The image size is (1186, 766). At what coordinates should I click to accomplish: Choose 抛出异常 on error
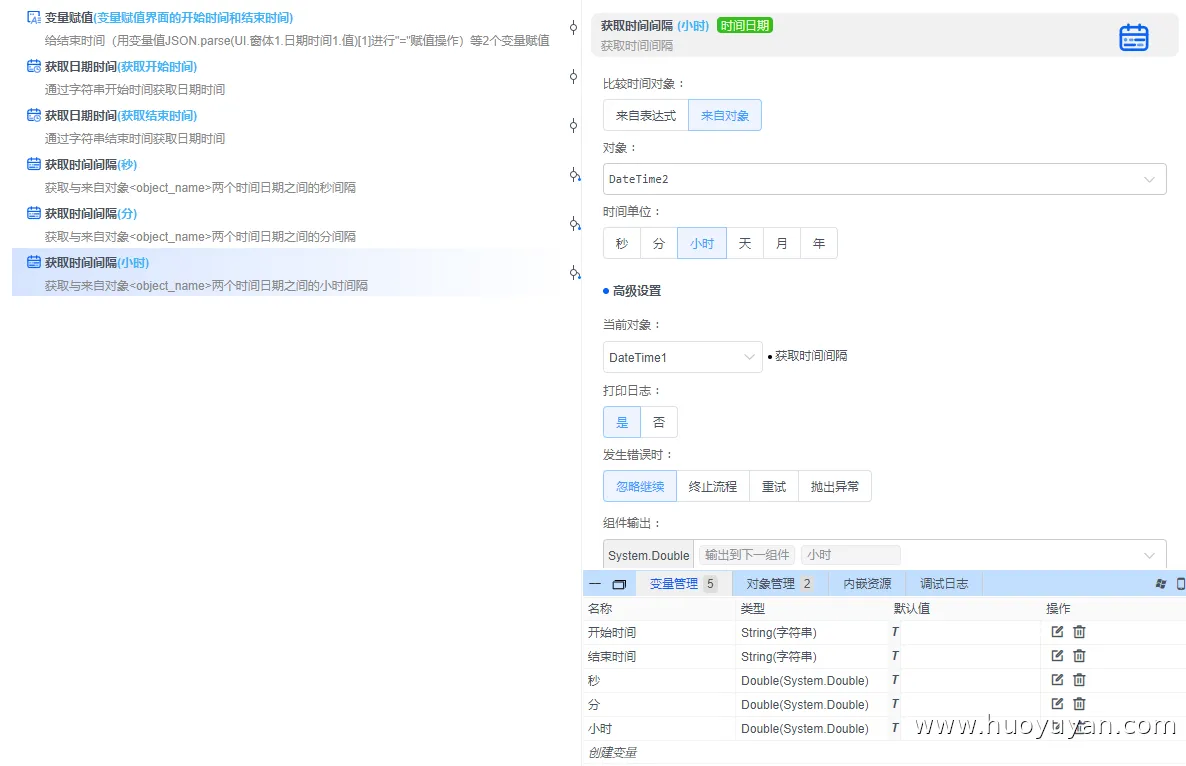click(835, 486)
